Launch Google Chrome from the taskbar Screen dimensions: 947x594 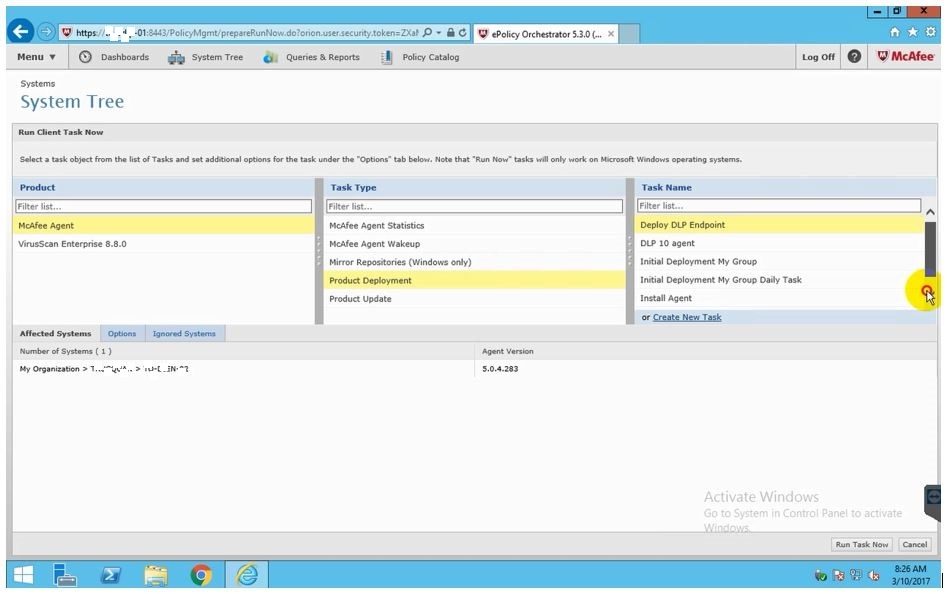(201, 575)
